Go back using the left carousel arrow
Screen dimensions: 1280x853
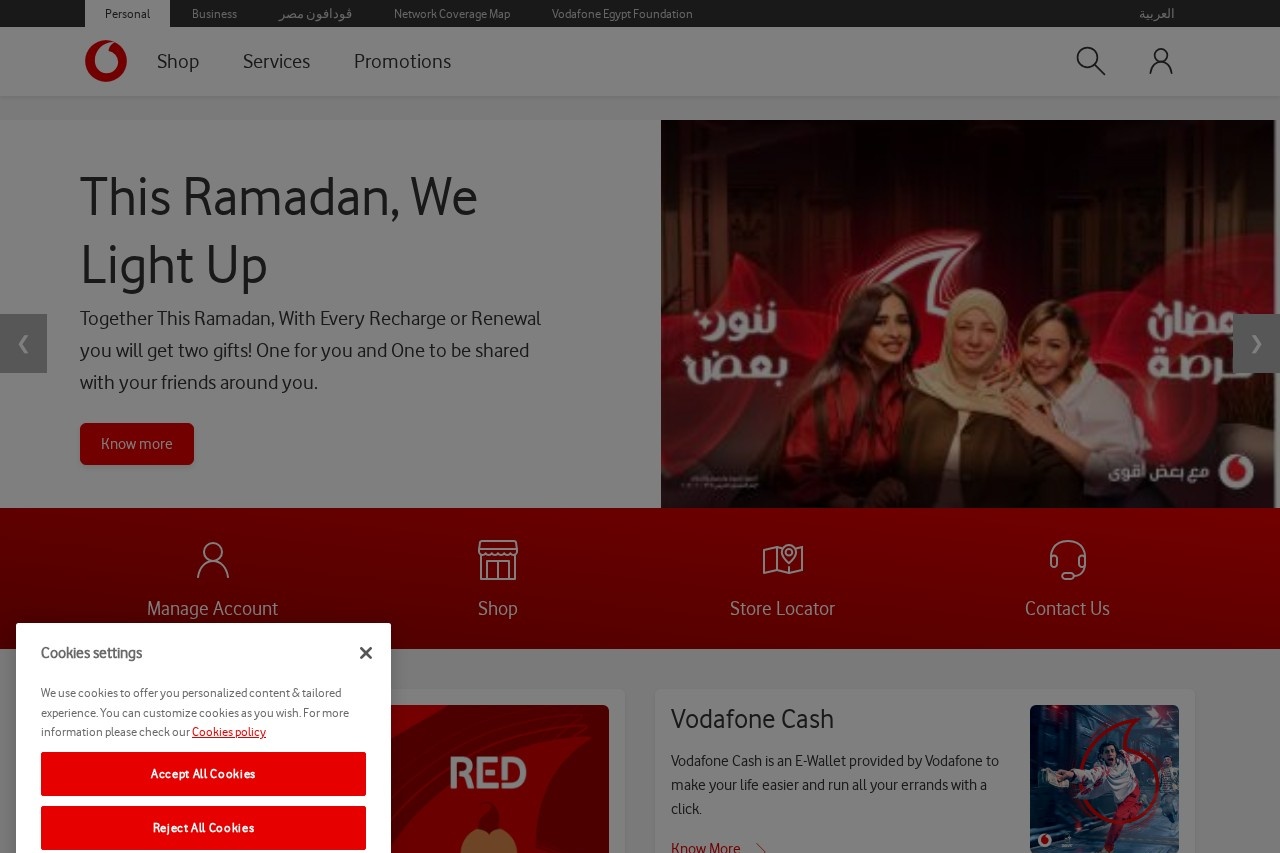[23, 343]
